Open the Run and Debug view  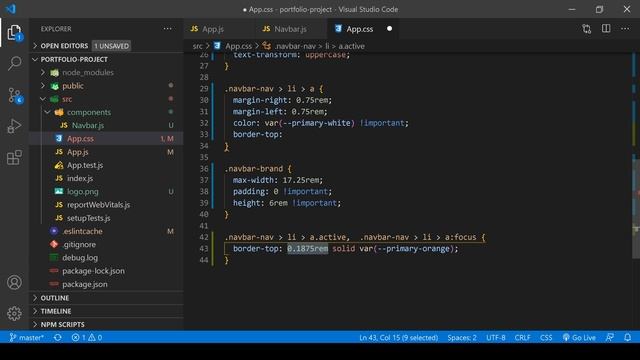point(14,126)
